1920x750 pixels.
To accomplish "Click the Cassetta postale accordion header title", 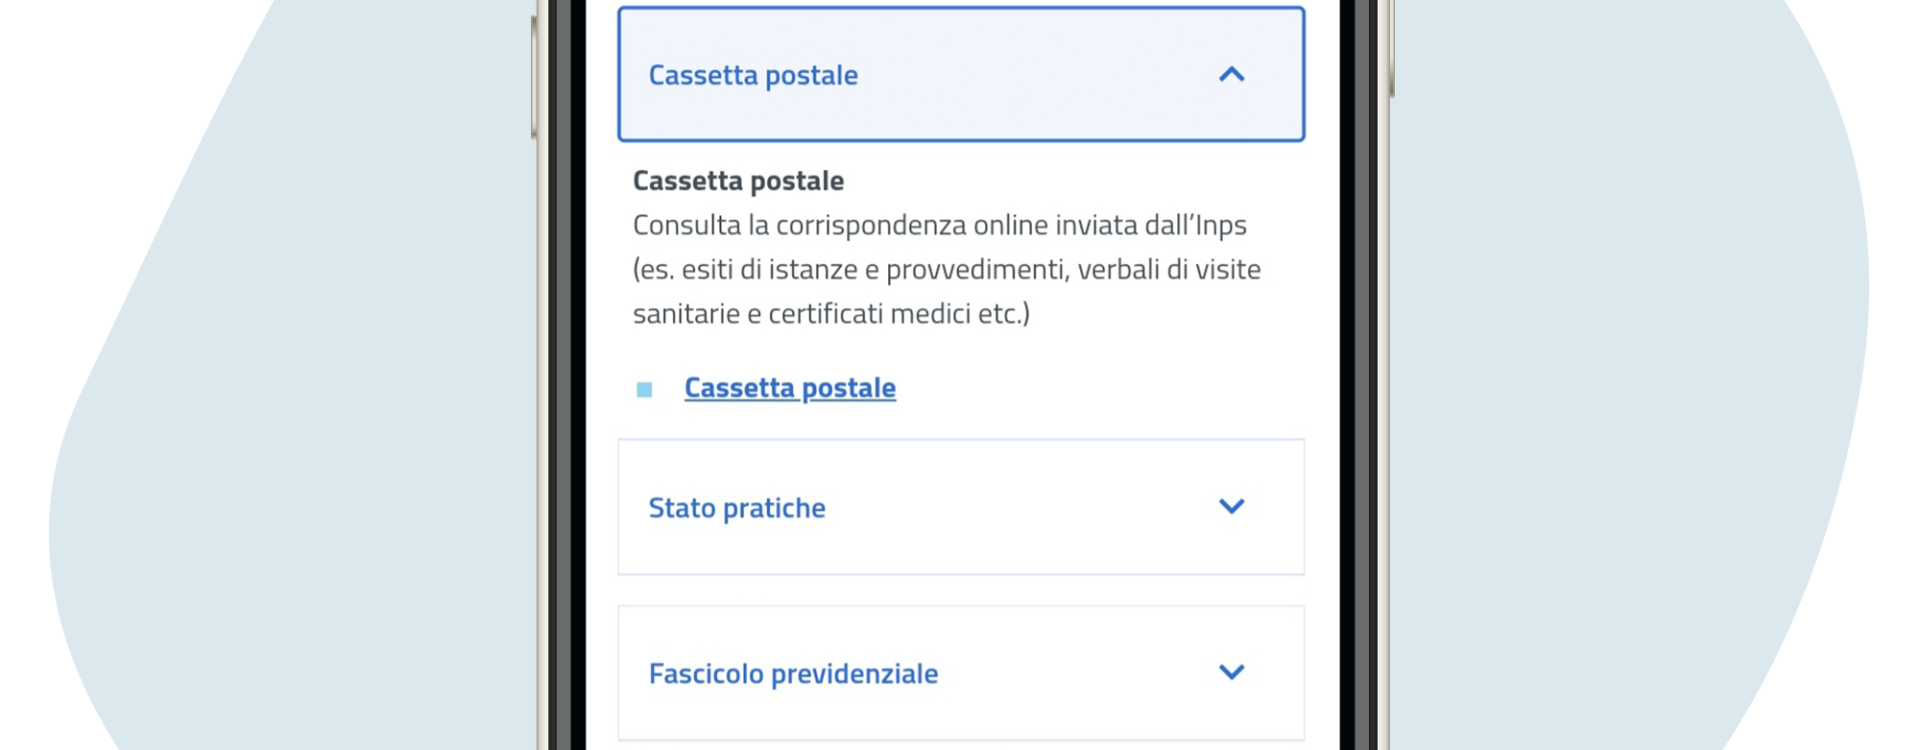I will (x=753, y=75).
